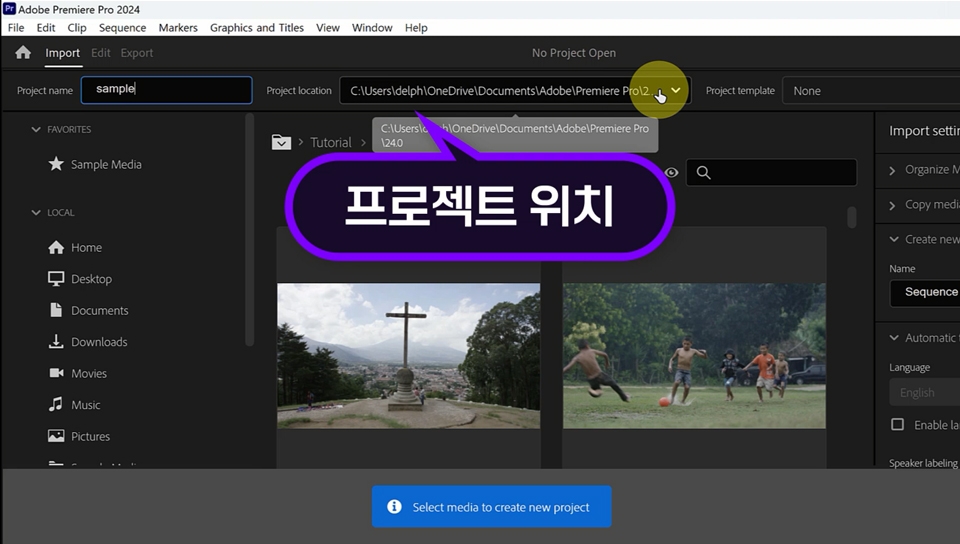Open the Markers menu
Screen dimensions: 960x544
click(178, 28)
